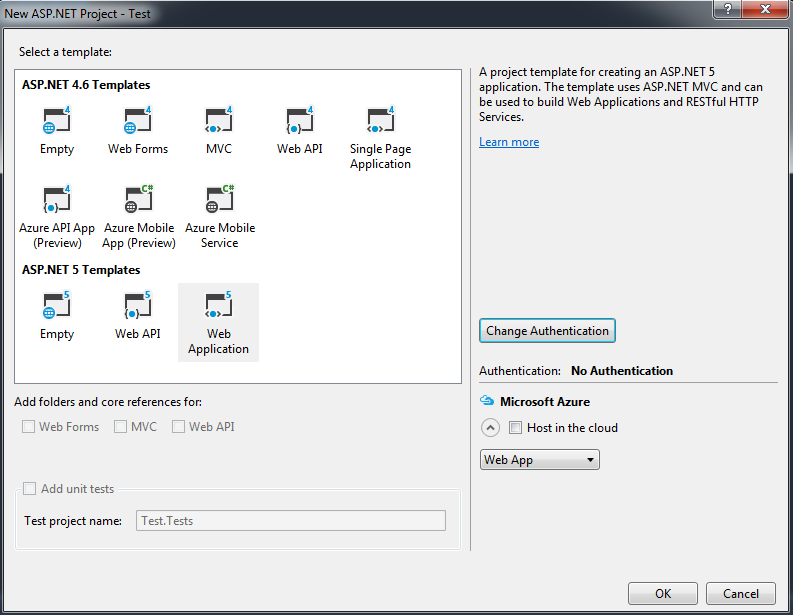Click the No Authentication status text
Image resolution: width=794 pixels, height=615 pixels.
622,371
